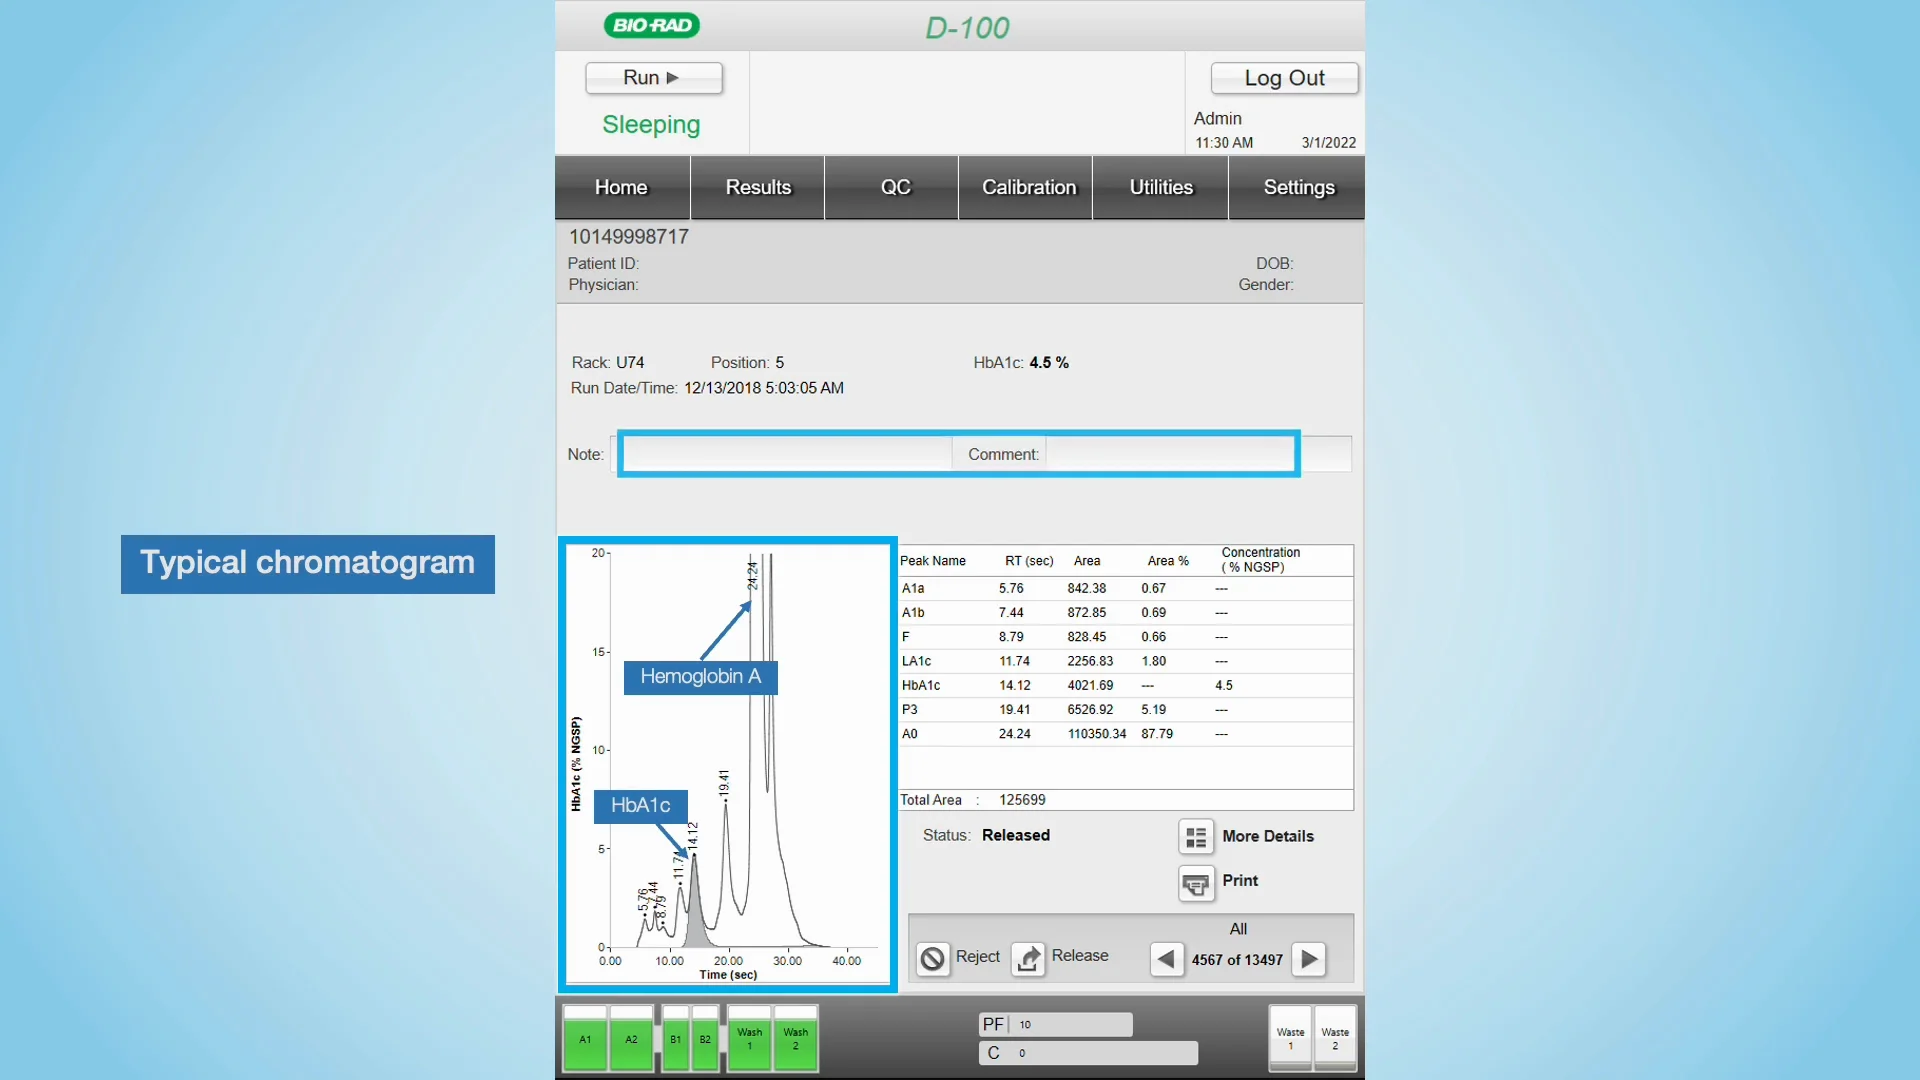Click the Release share icon
Viewport: 1920px width, 1080px height.
tap(1028, 958)
